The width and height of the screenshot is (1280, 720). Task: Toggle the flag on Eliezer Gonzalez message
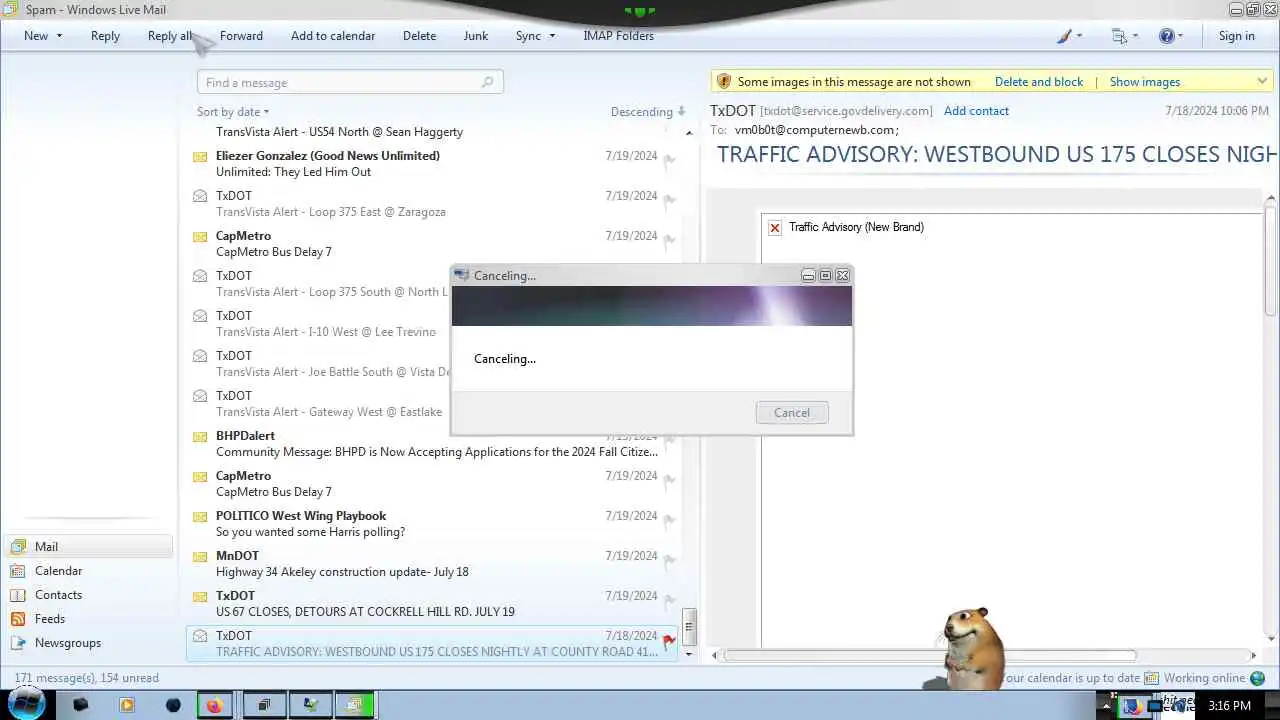pos(669,160)
